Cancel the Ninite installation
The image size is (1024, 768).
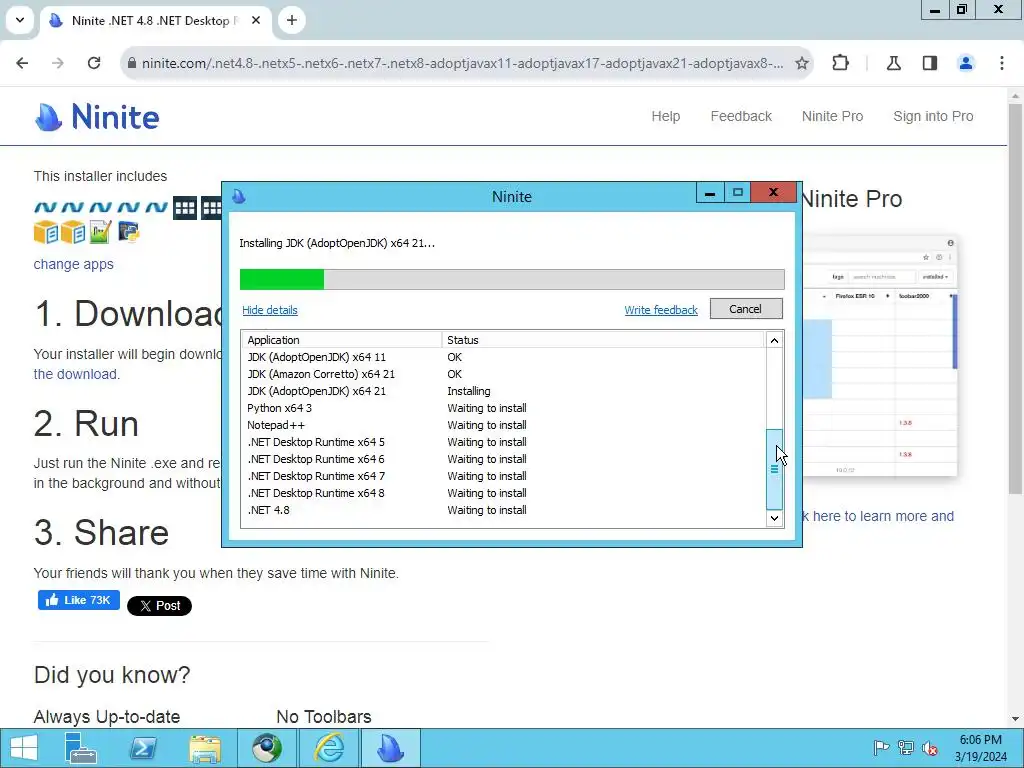tap(746, 309)
